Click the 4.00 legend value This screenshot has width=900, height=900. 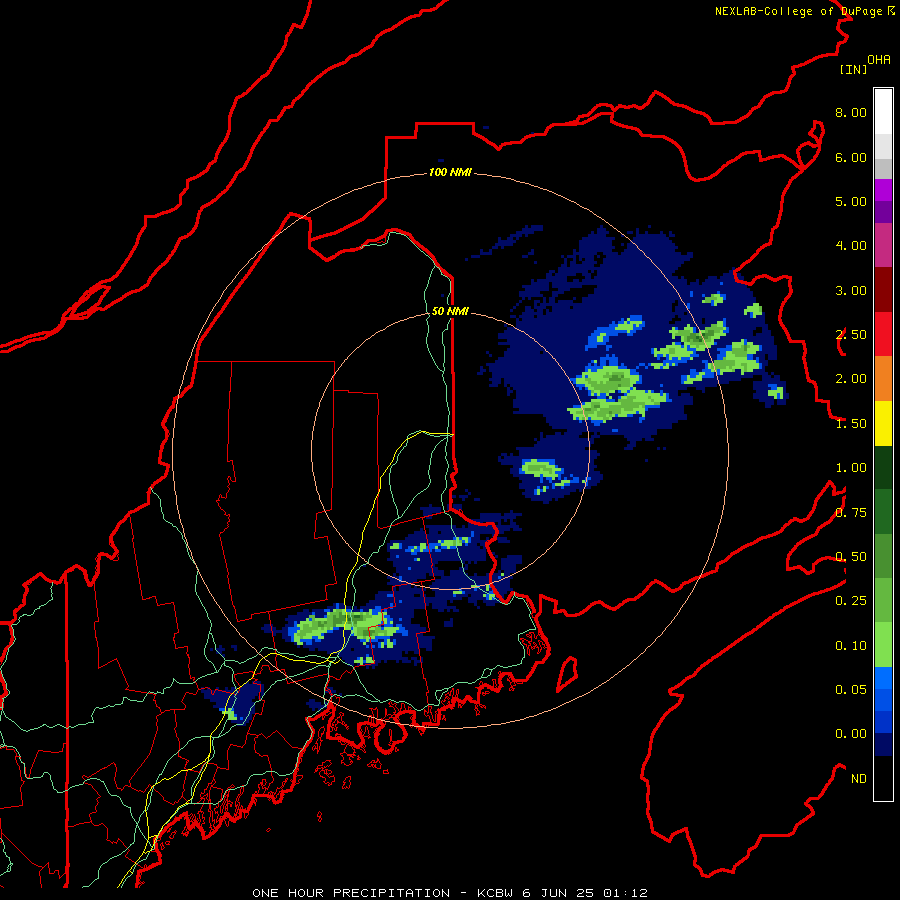[x=851, y=246]
